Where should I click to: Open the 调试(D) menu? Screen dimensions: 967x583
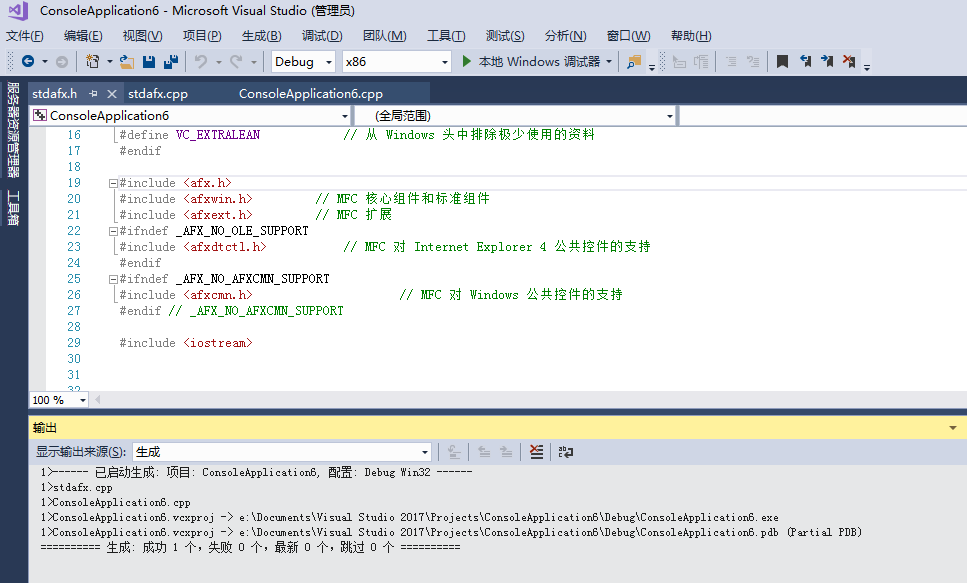[x=322, y=36]
